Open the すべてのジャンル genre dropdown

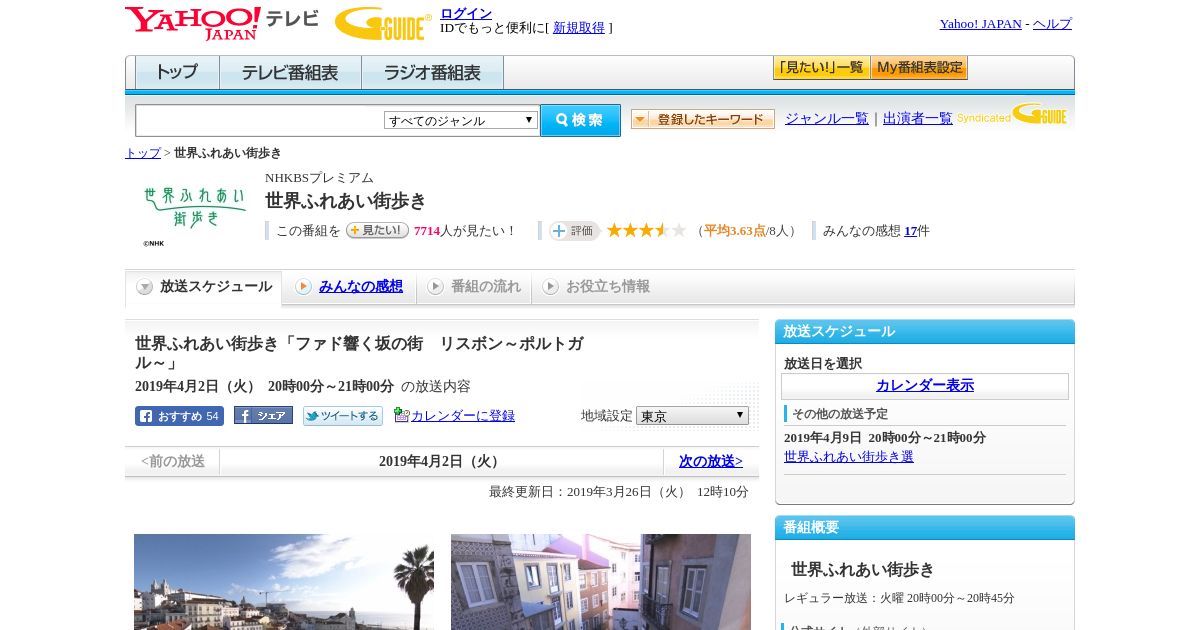pyautogui.click(x=461, y=120)
